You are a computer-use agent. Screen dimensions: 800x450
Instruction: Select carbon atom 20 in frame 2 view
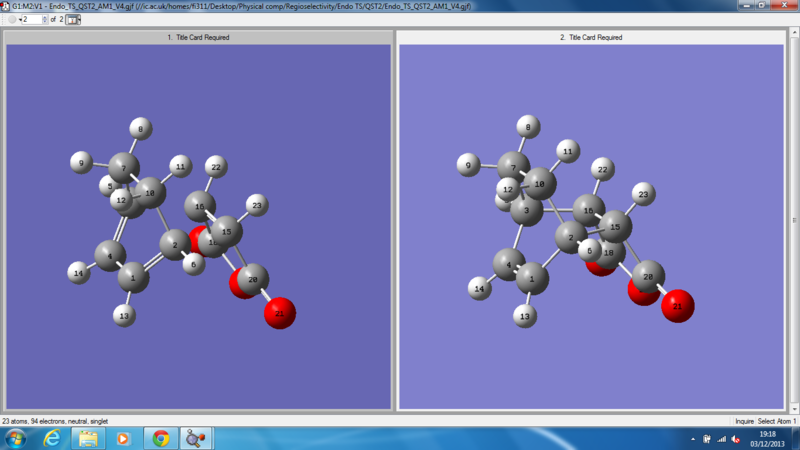(x=648, y=277)
